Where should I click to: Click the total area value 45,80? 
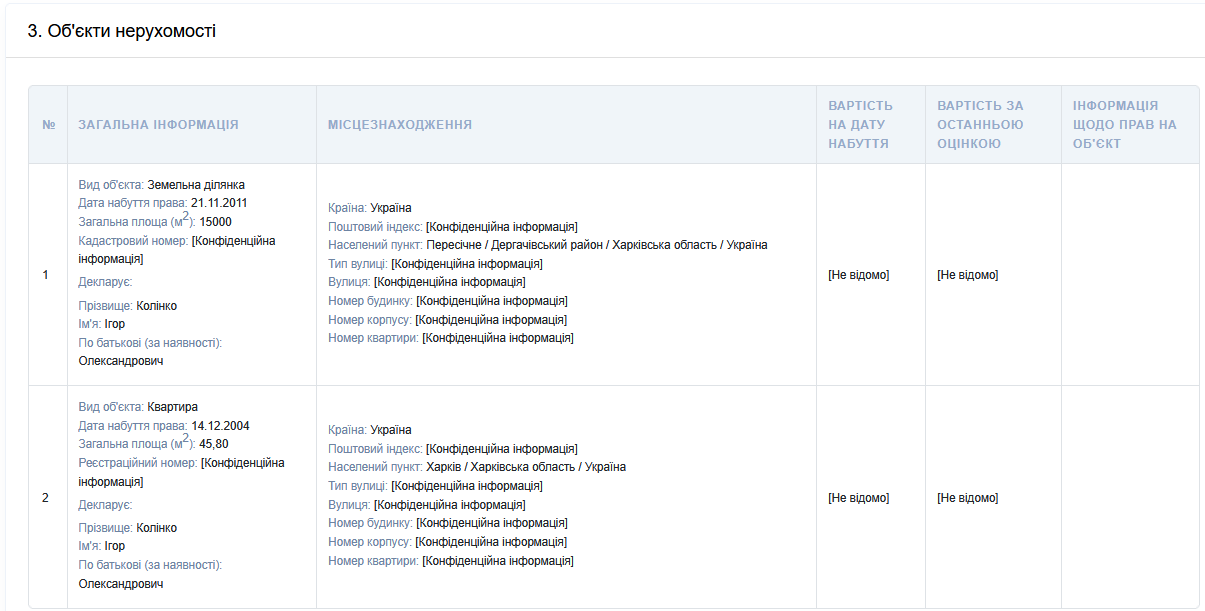click(214, 444)
